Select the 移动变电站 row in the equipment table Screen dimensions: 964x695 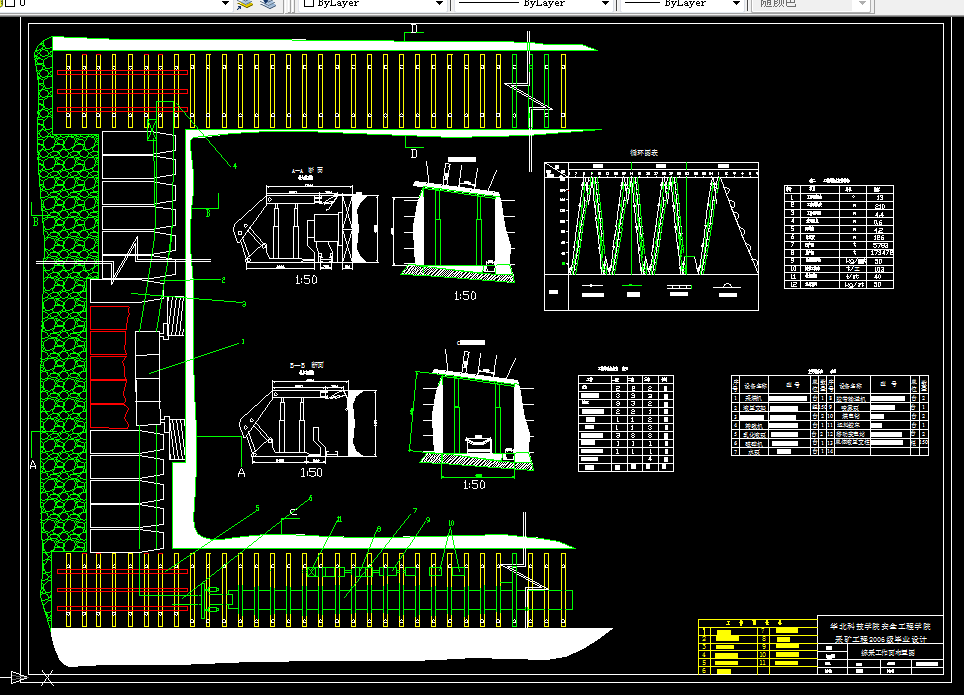[875, 434]
